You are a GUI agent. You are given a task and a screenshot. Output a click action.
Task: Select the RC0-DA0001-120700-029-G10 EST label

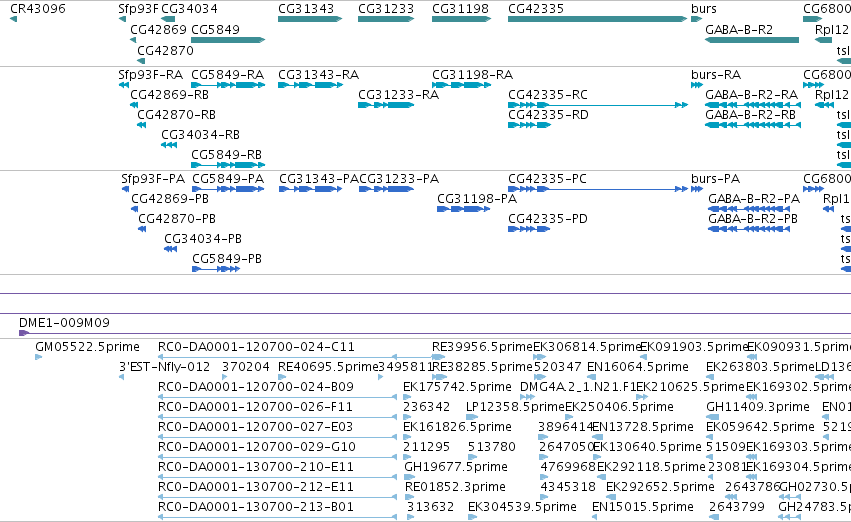click(257, 447)
